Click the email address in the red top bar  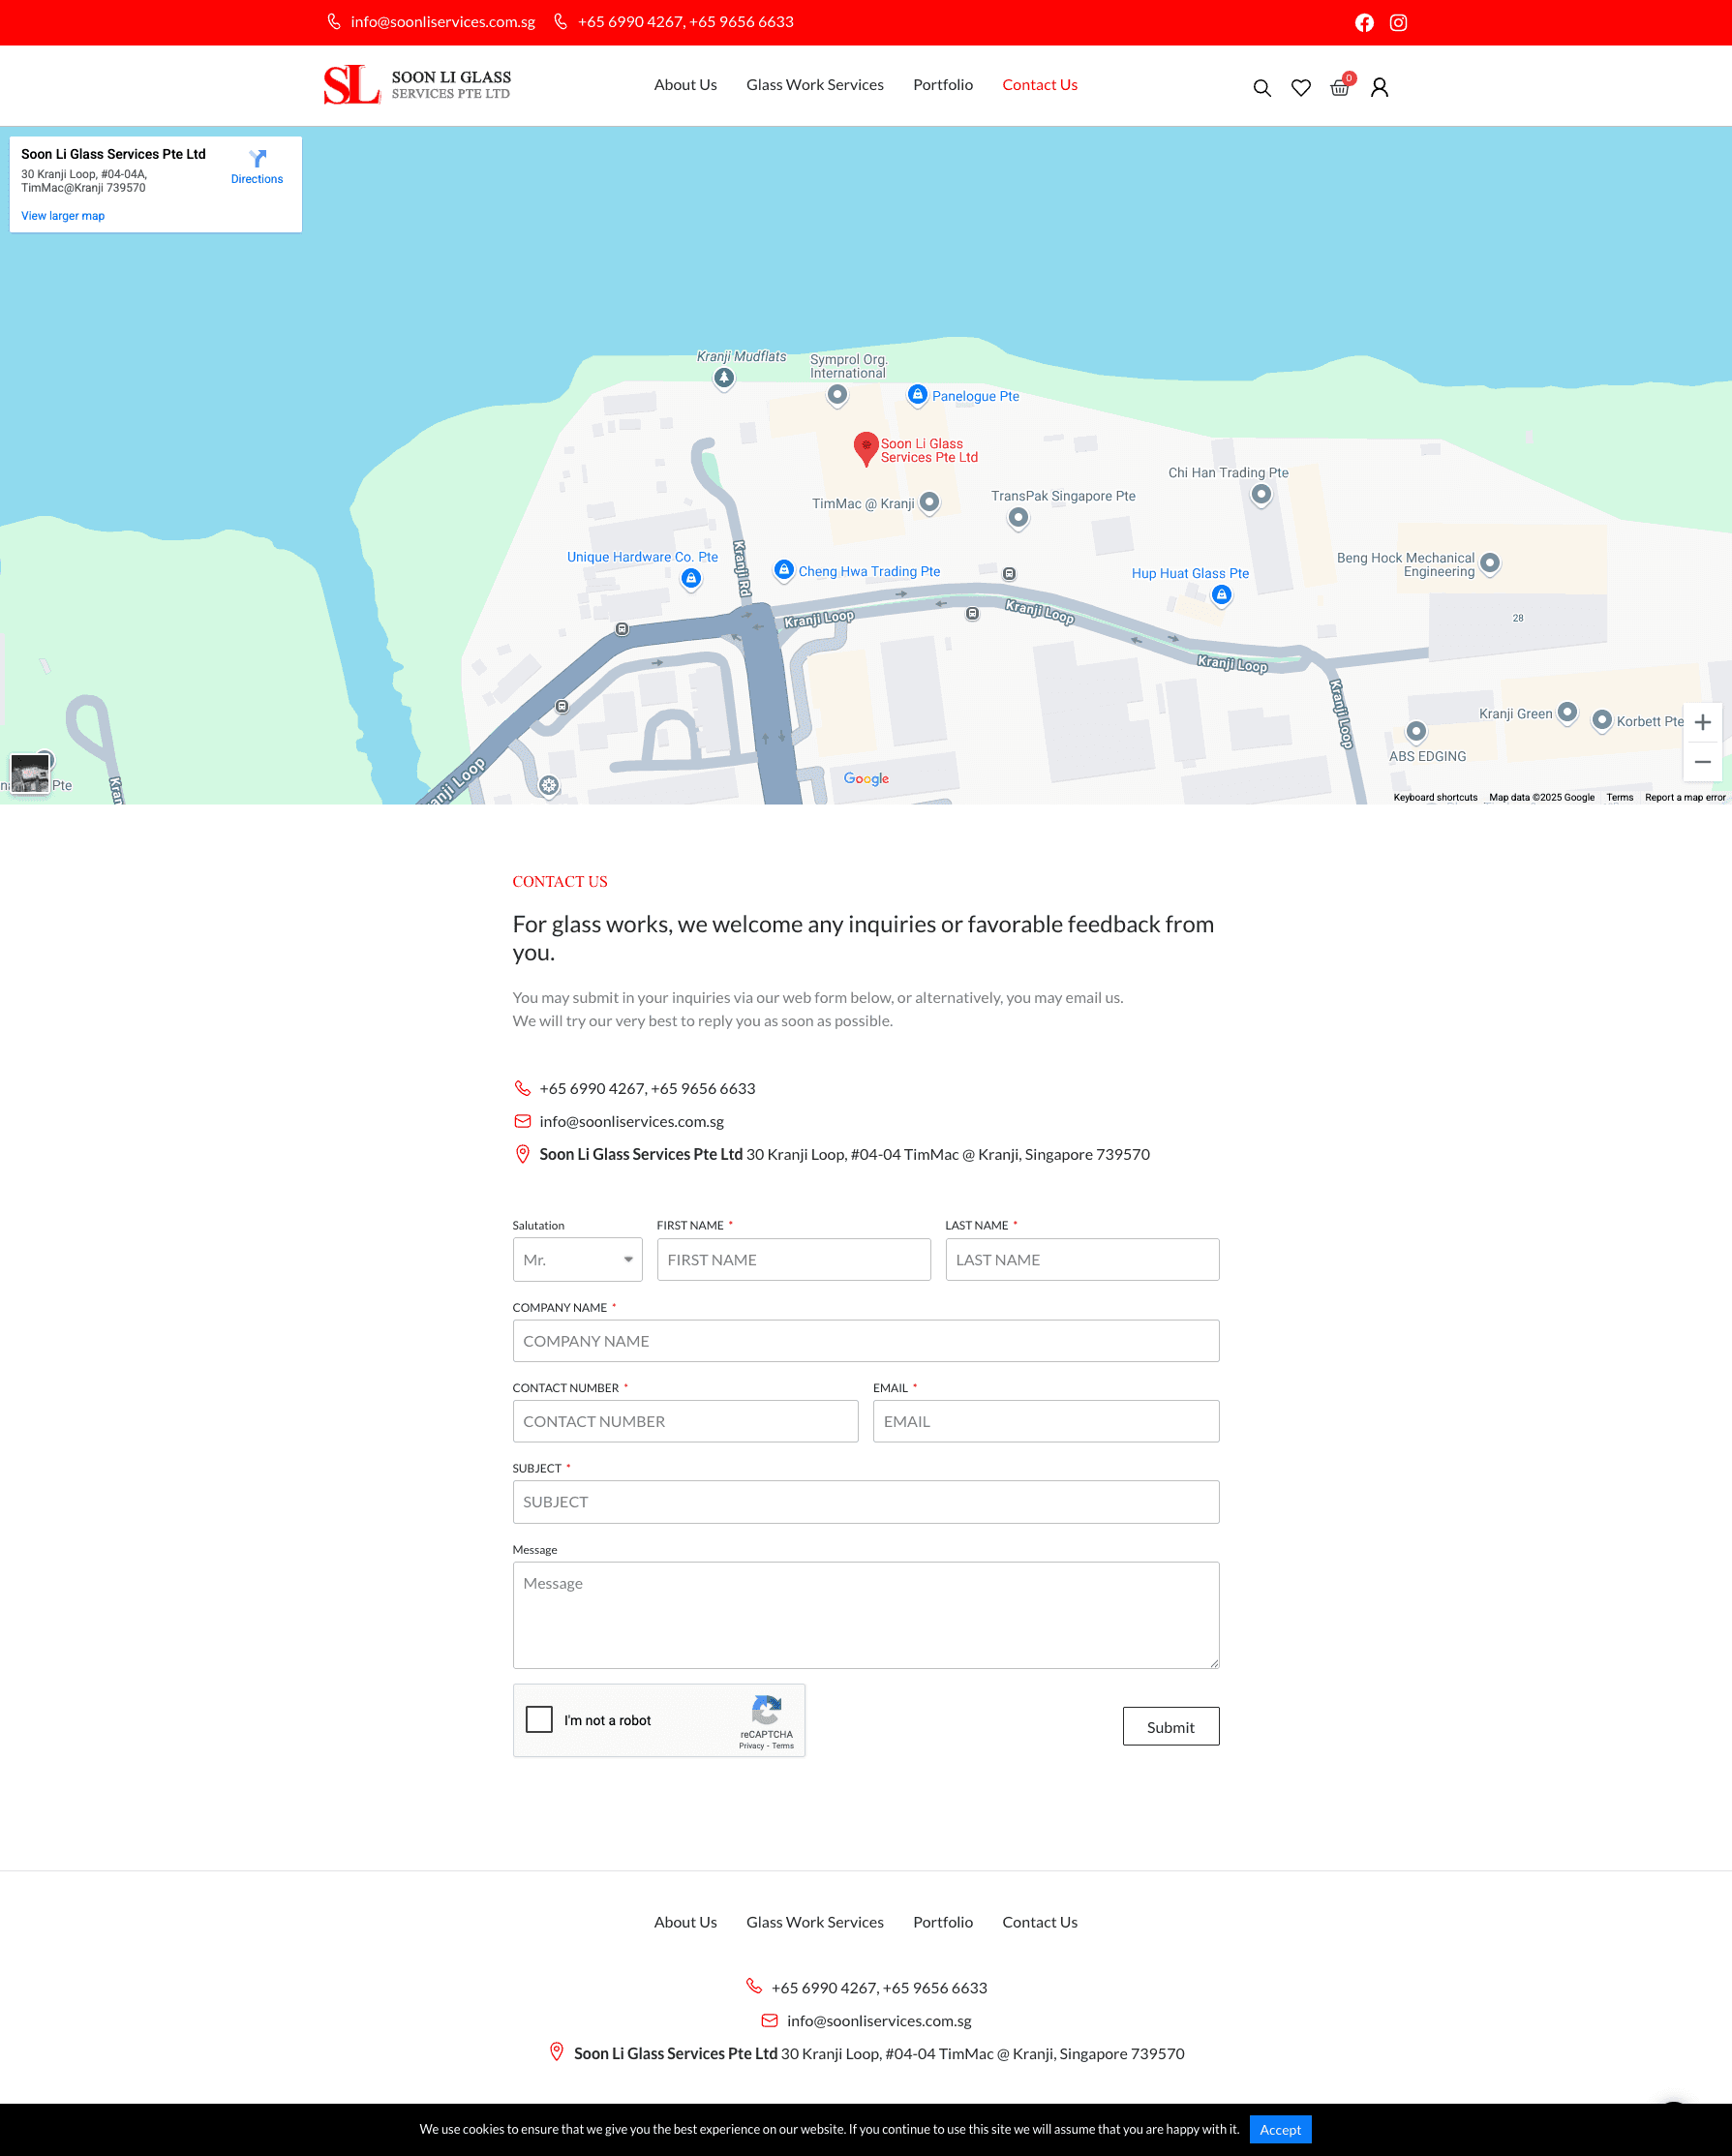(442, 22)
